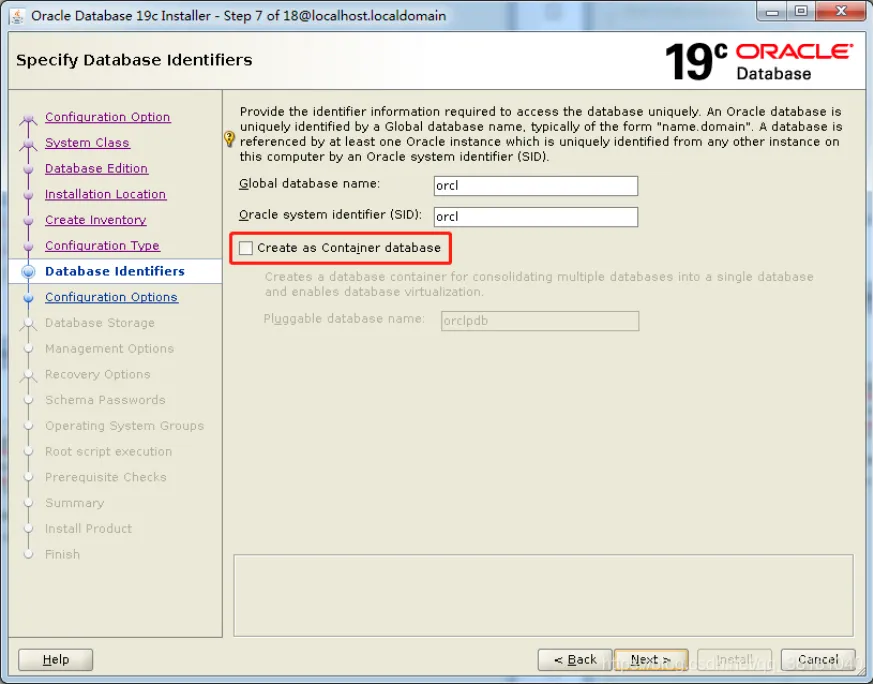Click the Database Identifiers step bullet icon
The image size is (873, 684).
click(28, 272)
